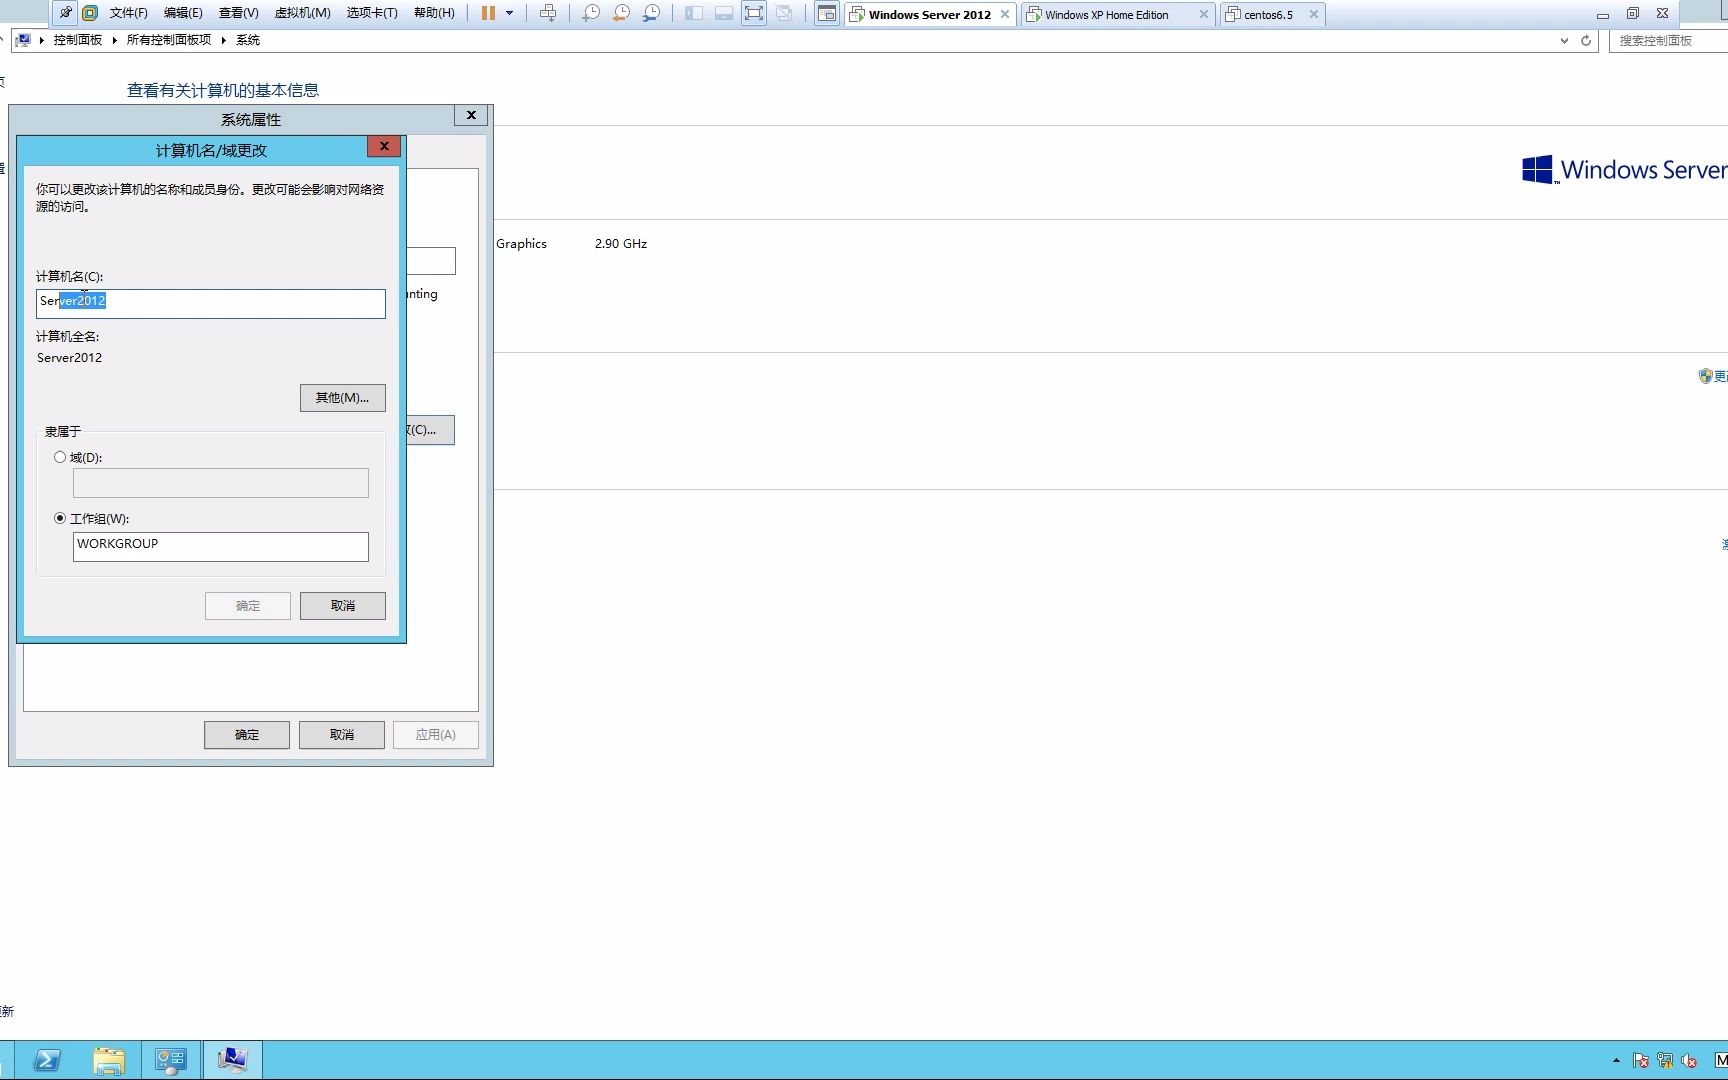Viewport: 1728px width, 1080px height.
Task: Open the 文件(F) menu
Action: (128, 13)
